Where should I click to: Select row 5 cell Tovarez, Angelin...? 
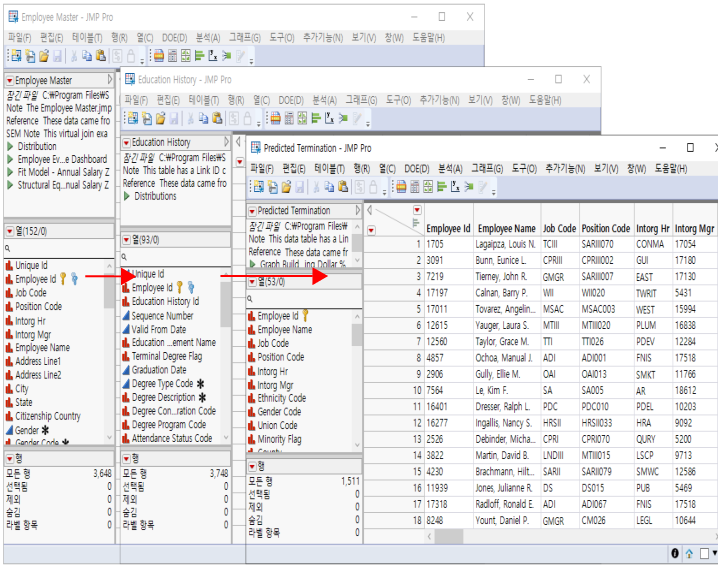[506, 309]
